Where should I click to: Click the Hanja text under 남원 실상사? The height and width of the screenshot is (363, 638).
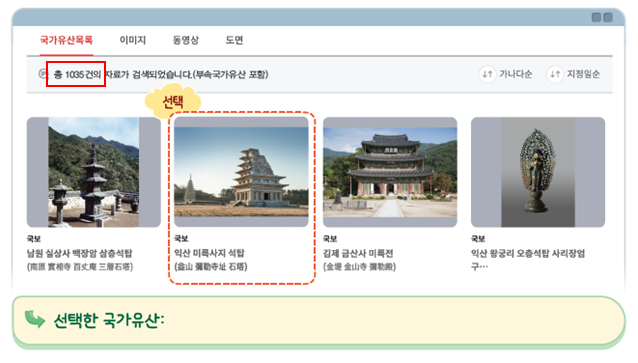point(80,267)
